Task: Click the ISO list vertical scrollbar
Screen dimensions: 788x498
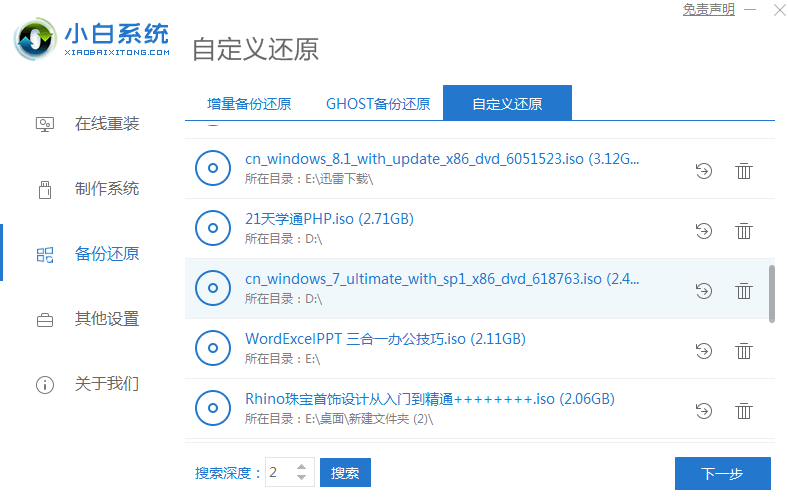Action: pos(771,294)
